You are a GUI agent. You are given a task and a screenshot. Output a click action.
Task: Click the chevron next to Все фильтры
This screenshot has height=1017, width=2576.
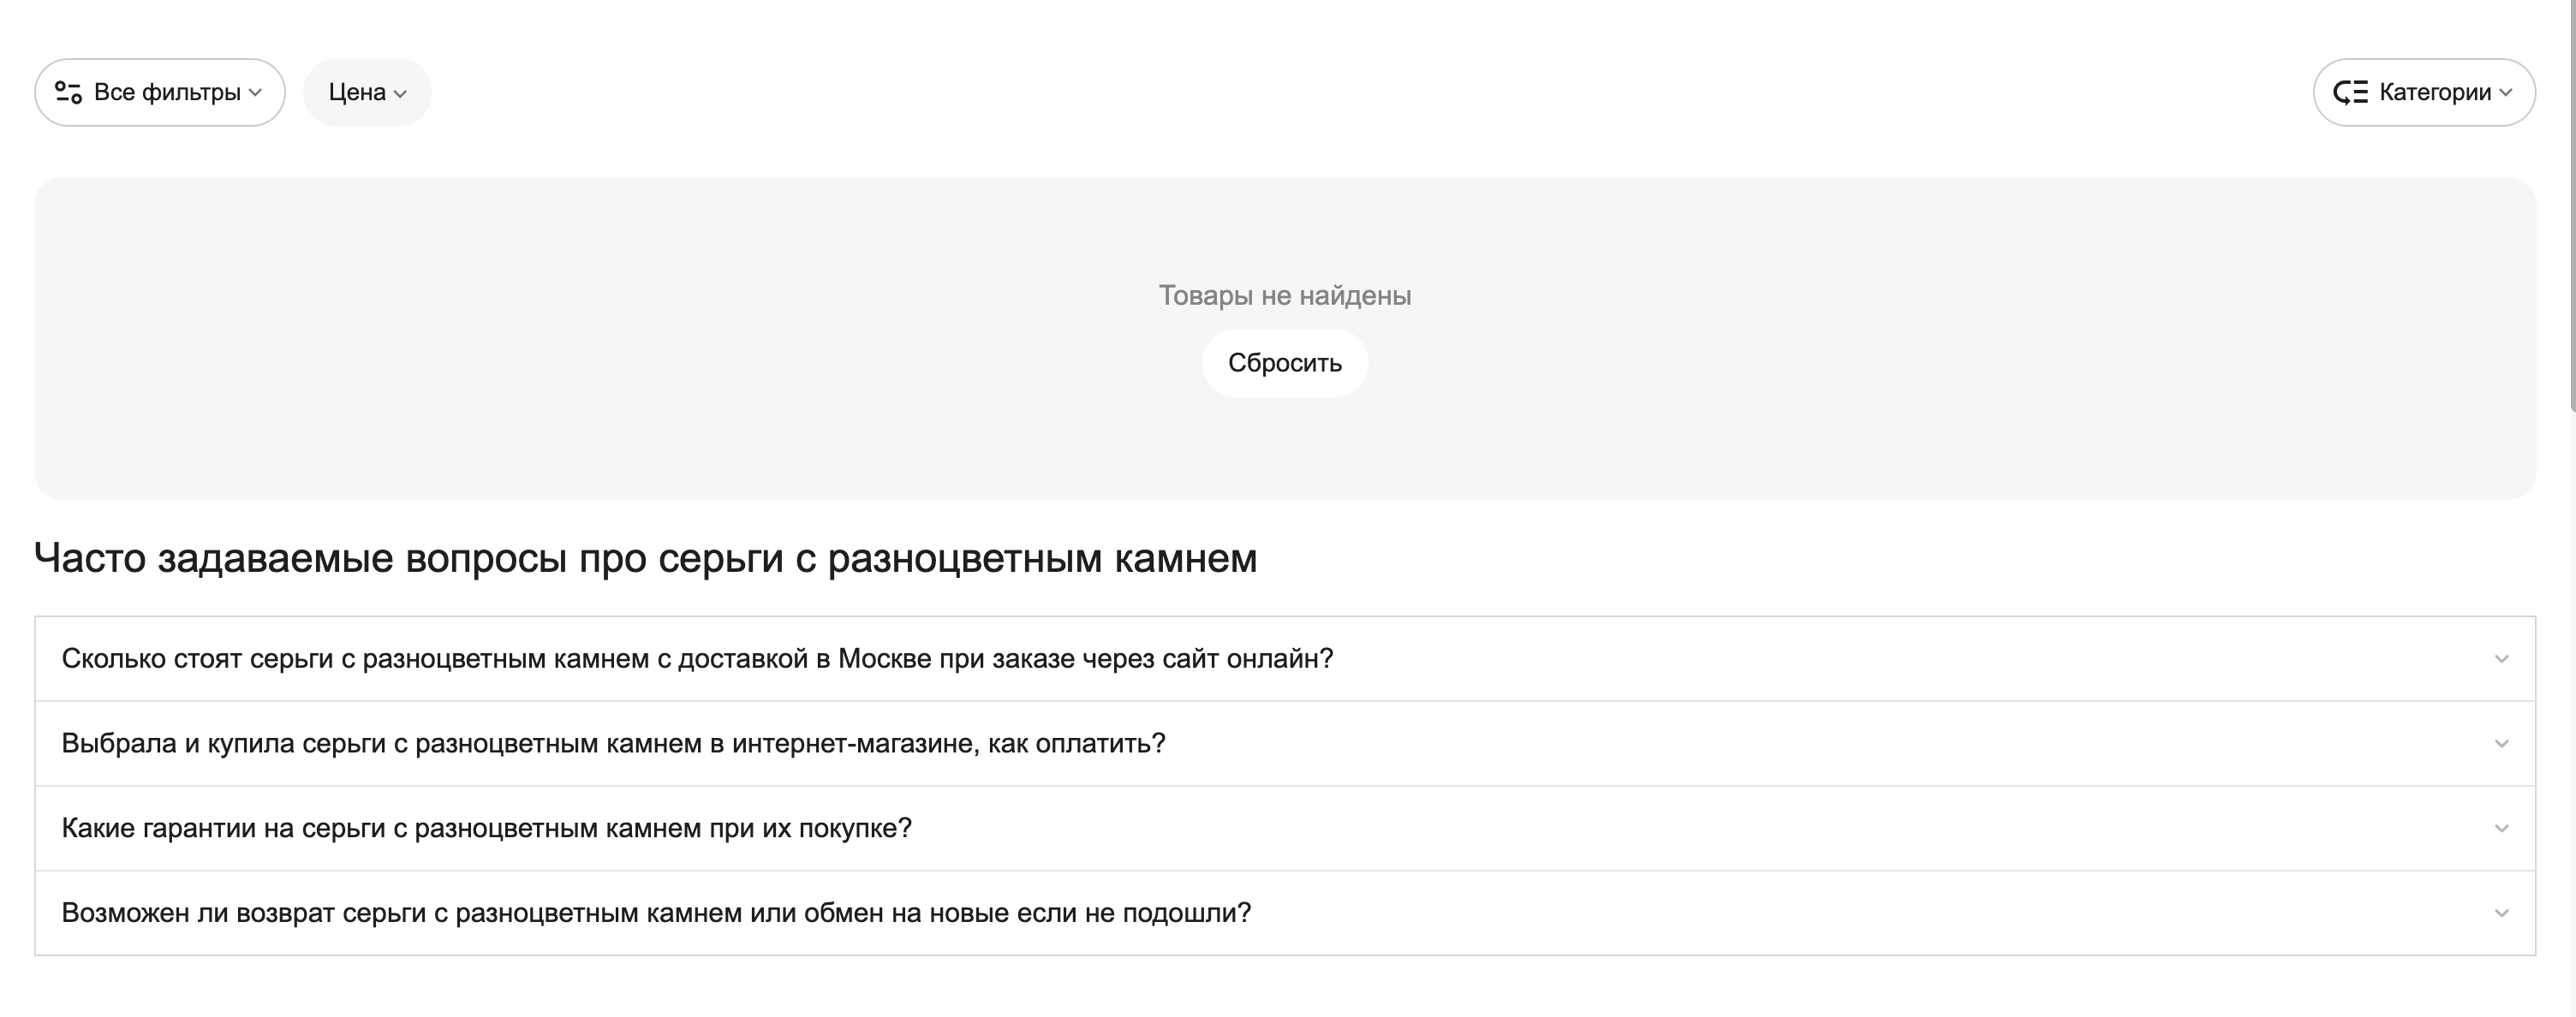pos(256,93)
